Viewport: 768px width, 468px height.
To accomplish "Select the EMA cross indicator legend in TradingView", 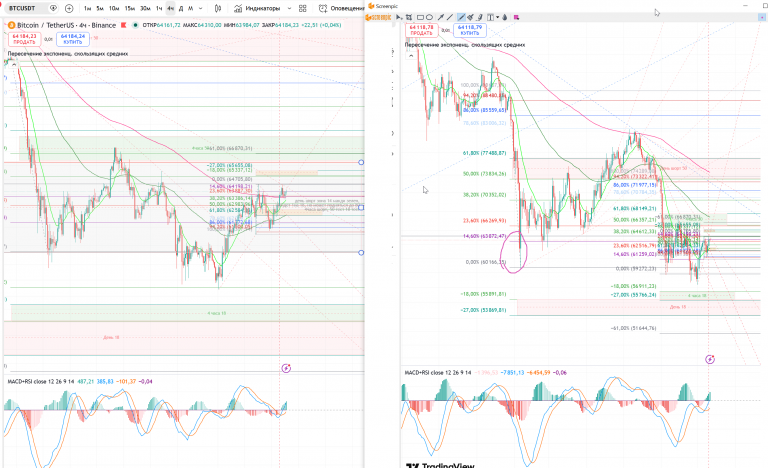I will [68, 54].
